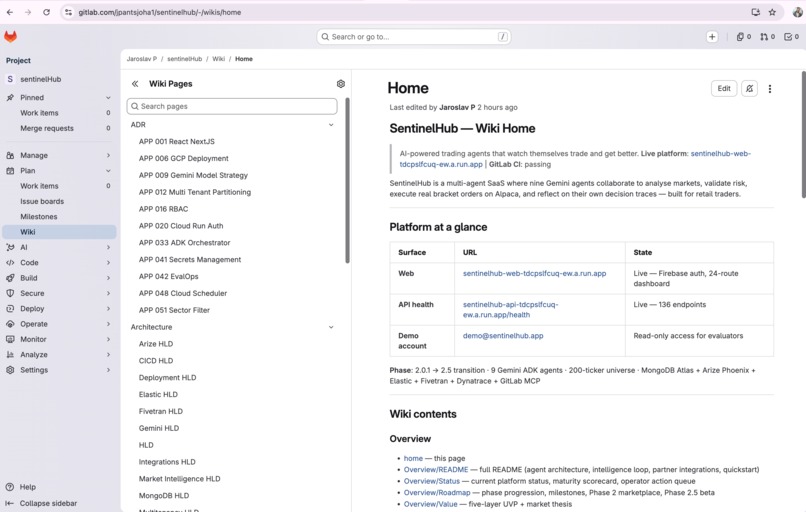
Task: Open the Overview/Status link
Action: (432, 481)
